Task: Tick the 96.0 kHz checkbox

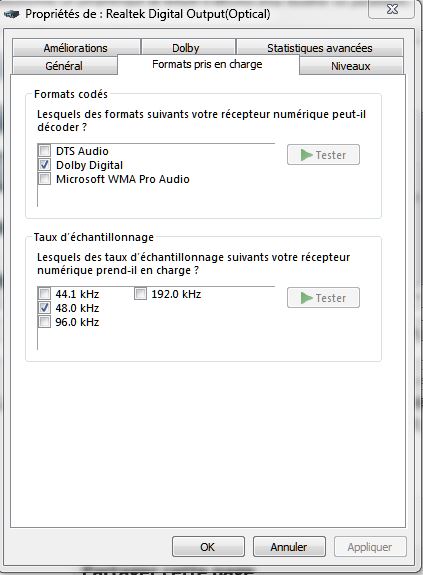Action: coord(45,322)
